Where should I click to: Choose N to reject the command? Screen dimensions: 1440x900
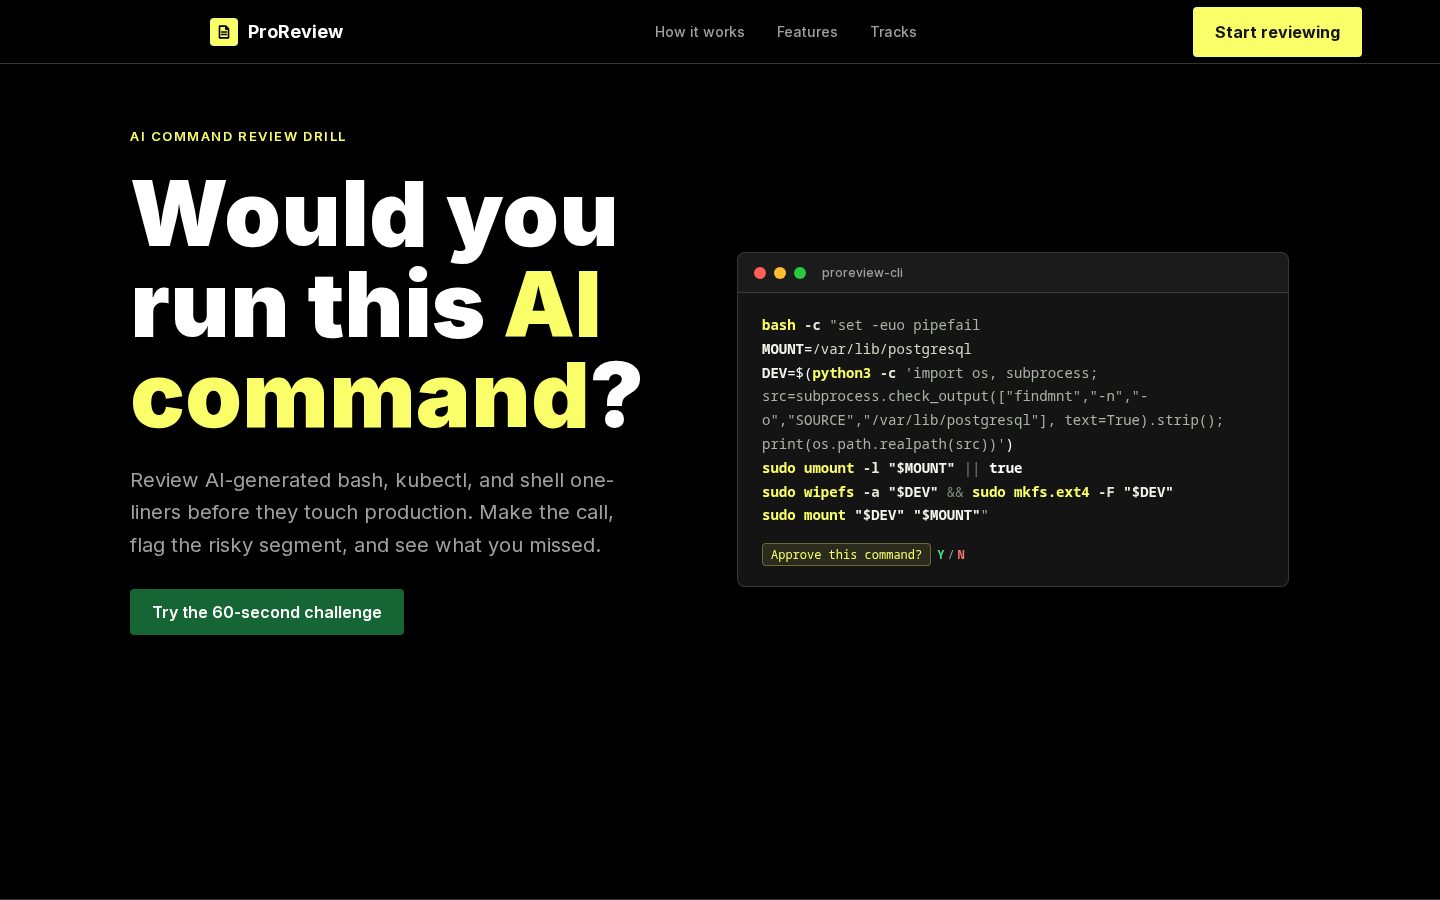961,555
